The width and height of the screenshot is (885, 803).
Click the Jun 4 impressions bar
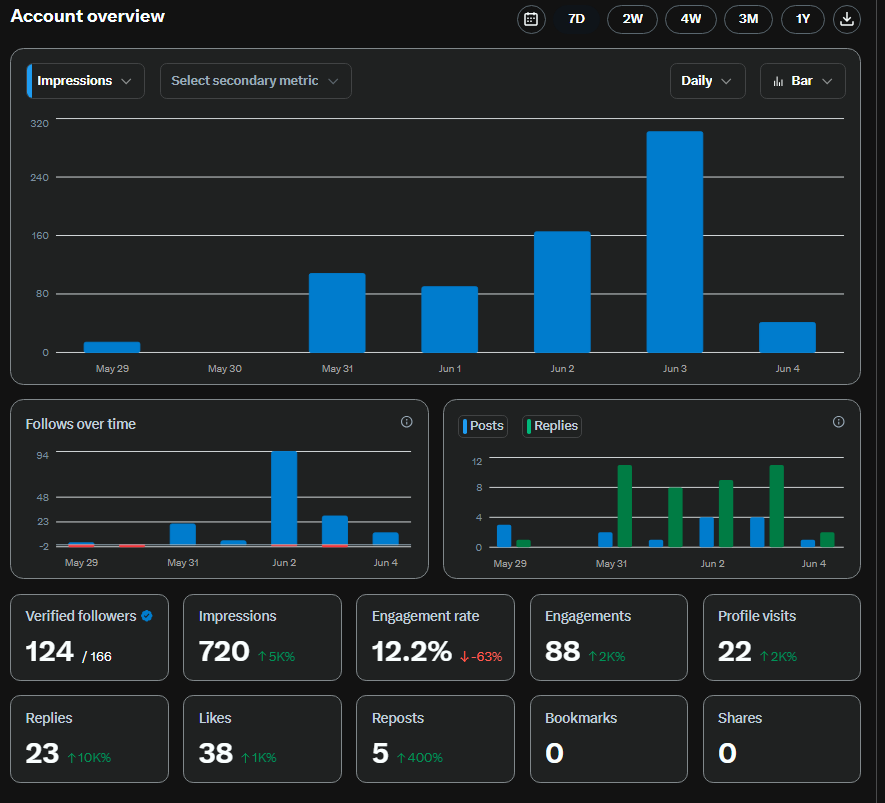(x=787, y=337)
